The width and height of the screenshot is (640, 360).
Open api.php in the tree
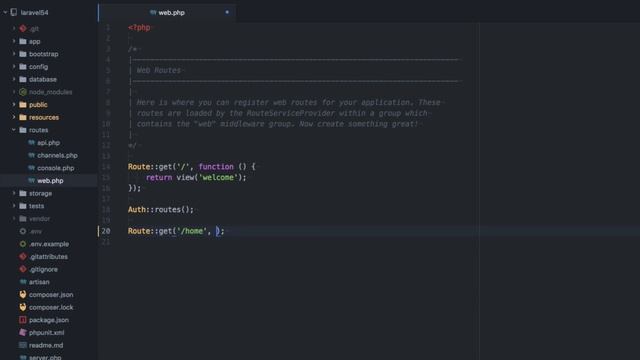[x=49, y=142]
